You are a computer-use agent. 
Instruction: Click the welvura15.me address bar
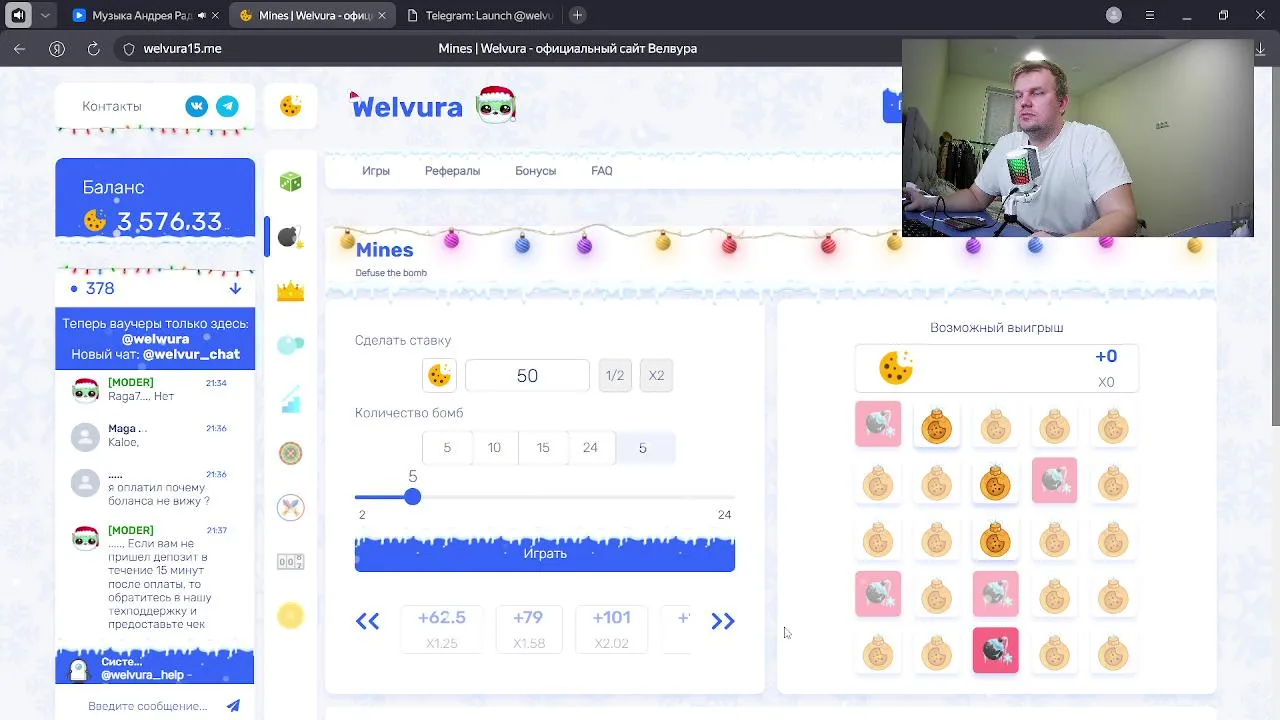(x=183, y=48)
